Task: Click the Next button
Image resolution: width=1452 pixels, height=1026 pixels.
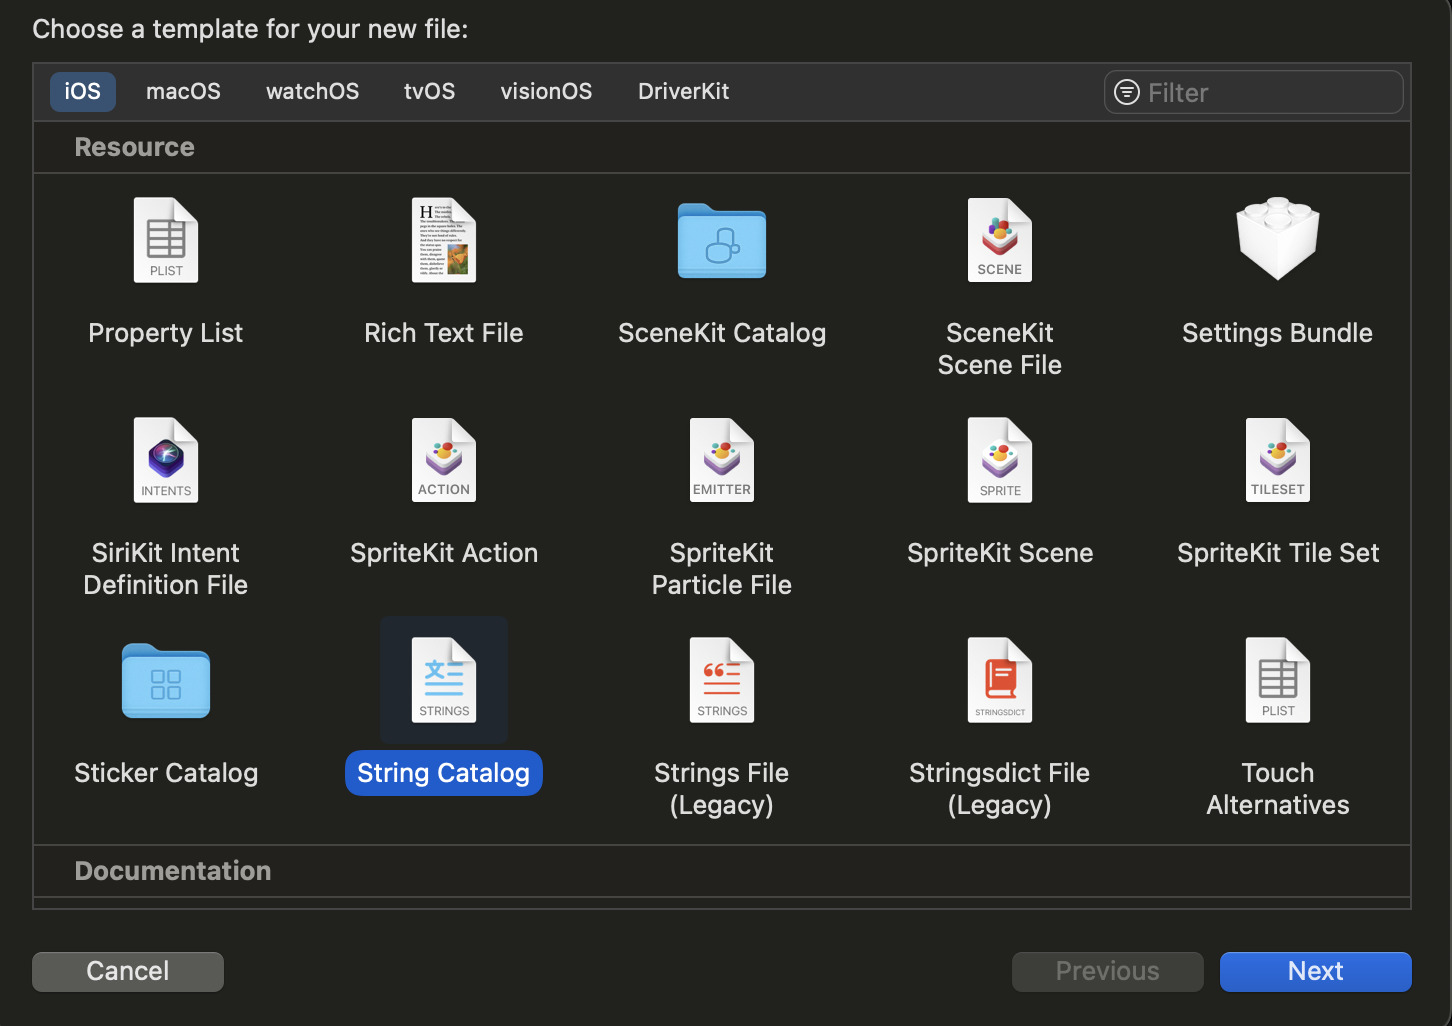Action: (x=1316, y=971)
